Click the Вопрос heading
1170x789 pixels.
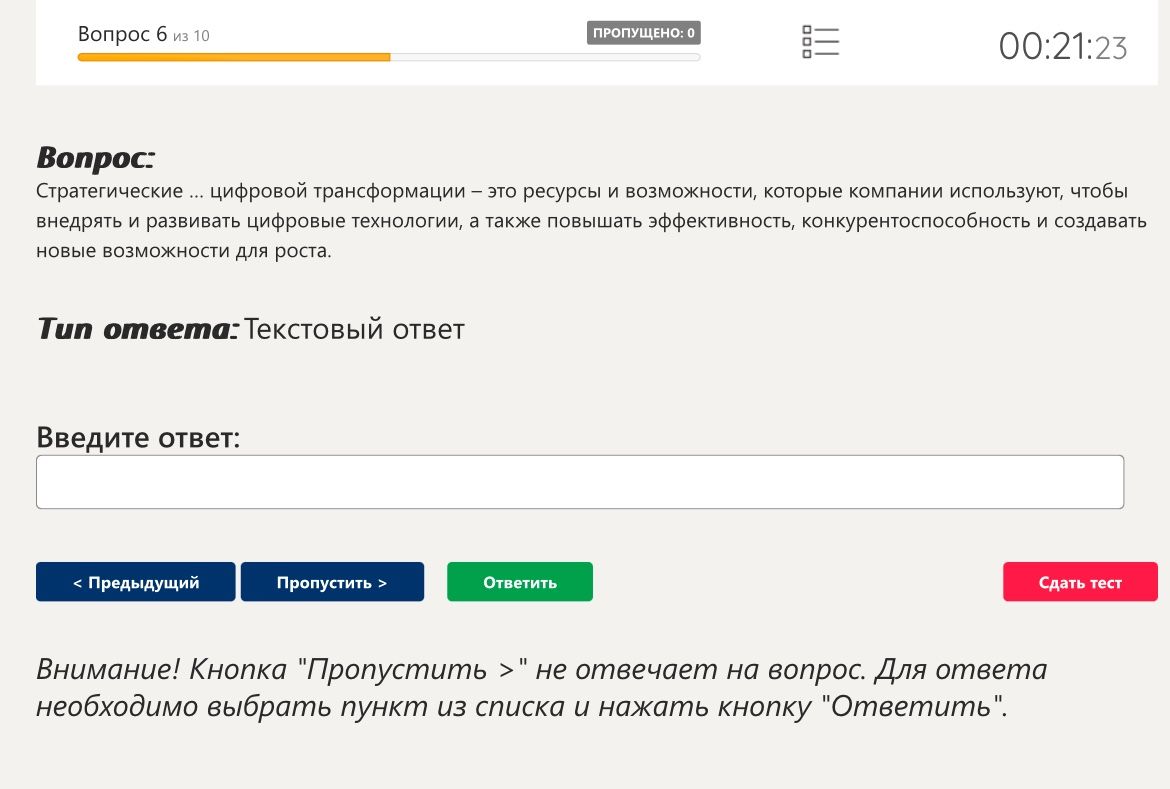tap(96, 158)
